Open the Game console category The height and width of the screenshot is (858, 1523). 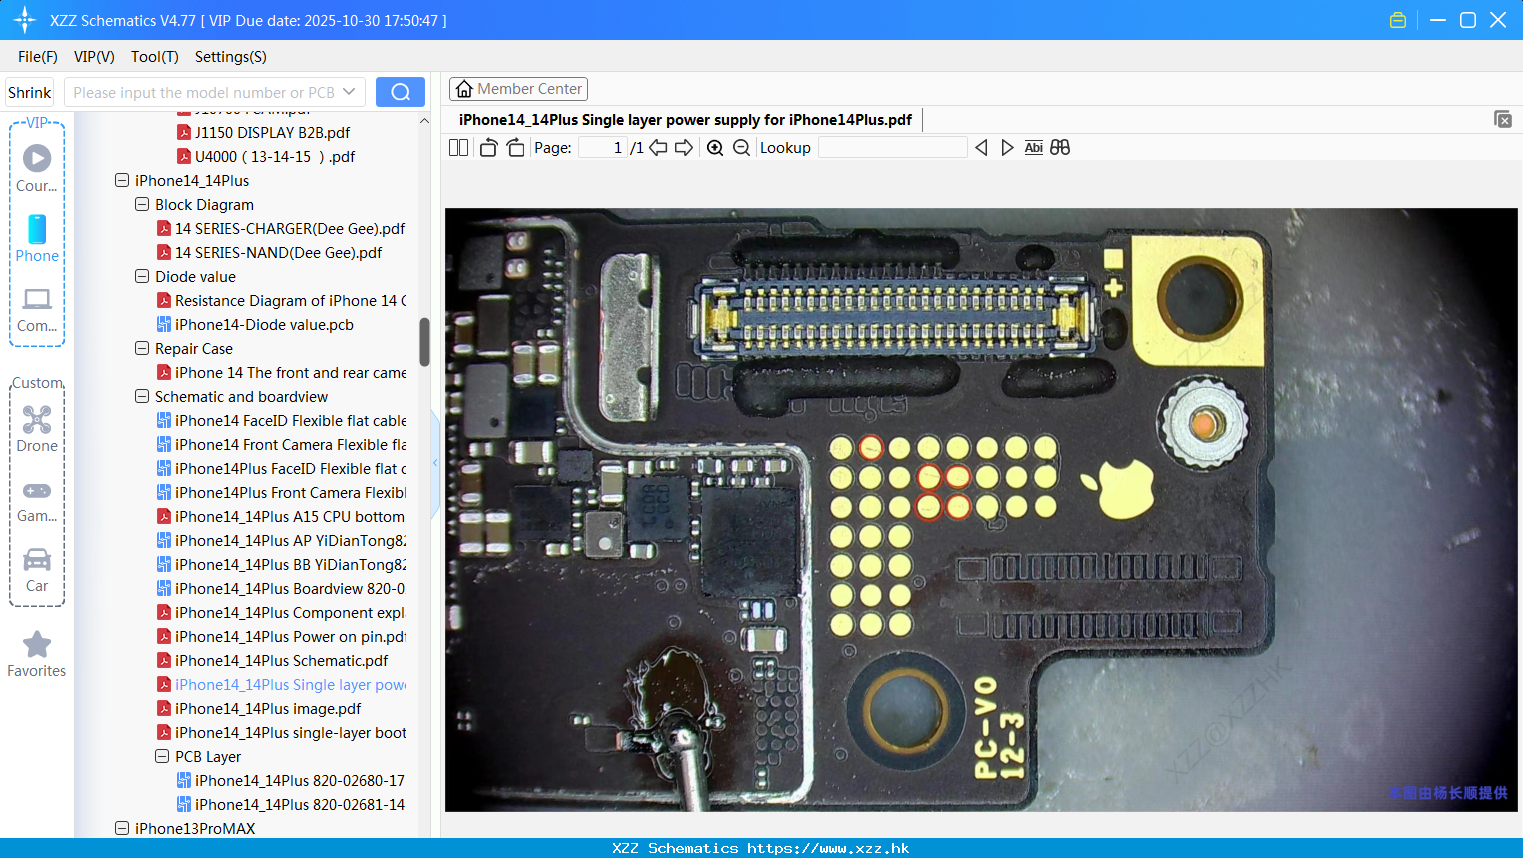pyautogui.click(x=37, y=500)
